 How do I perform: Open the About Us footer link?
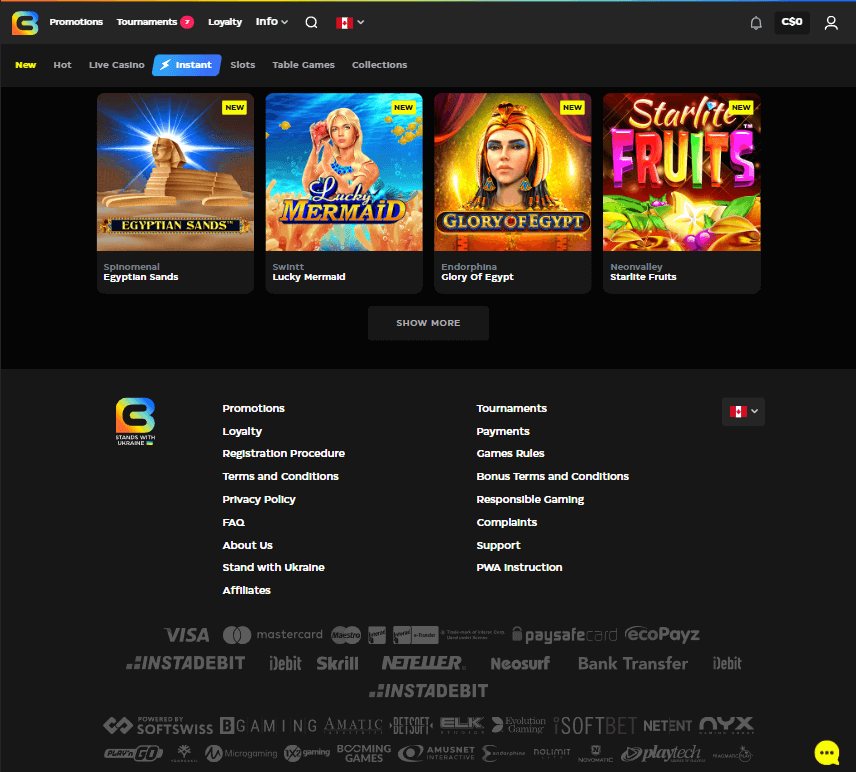pyautogui.click(x=247, y=545)
